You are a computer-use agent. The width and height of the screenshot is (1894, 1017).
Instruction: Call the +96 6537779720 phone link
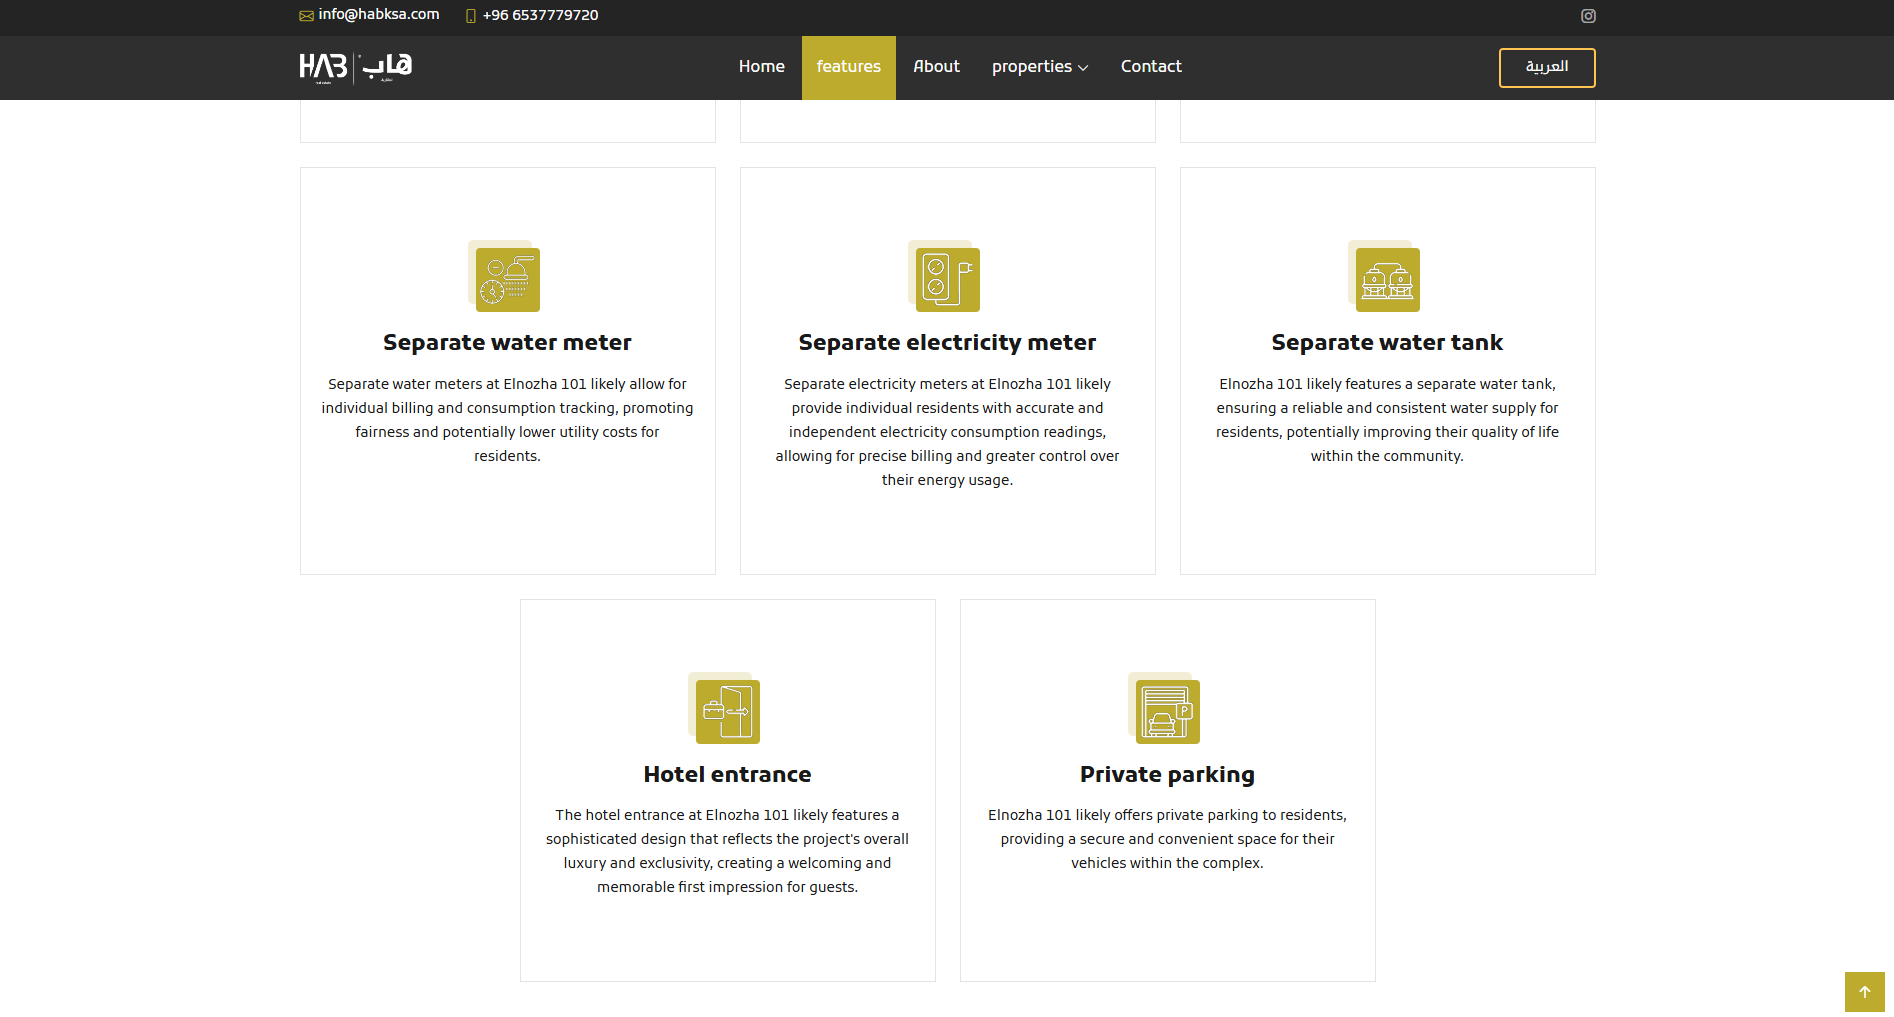(540, 16)
